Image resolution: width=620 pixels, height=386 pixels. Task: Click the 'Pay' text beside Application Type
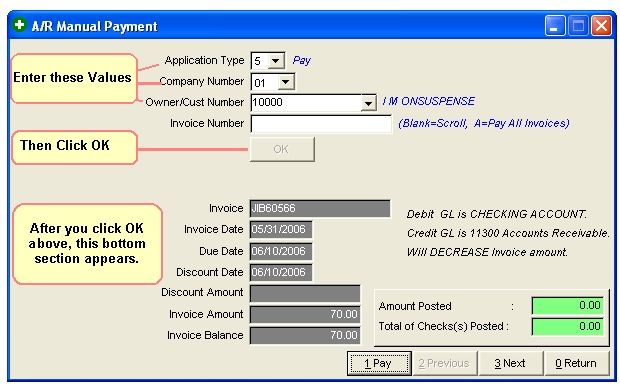pos(302,61)
